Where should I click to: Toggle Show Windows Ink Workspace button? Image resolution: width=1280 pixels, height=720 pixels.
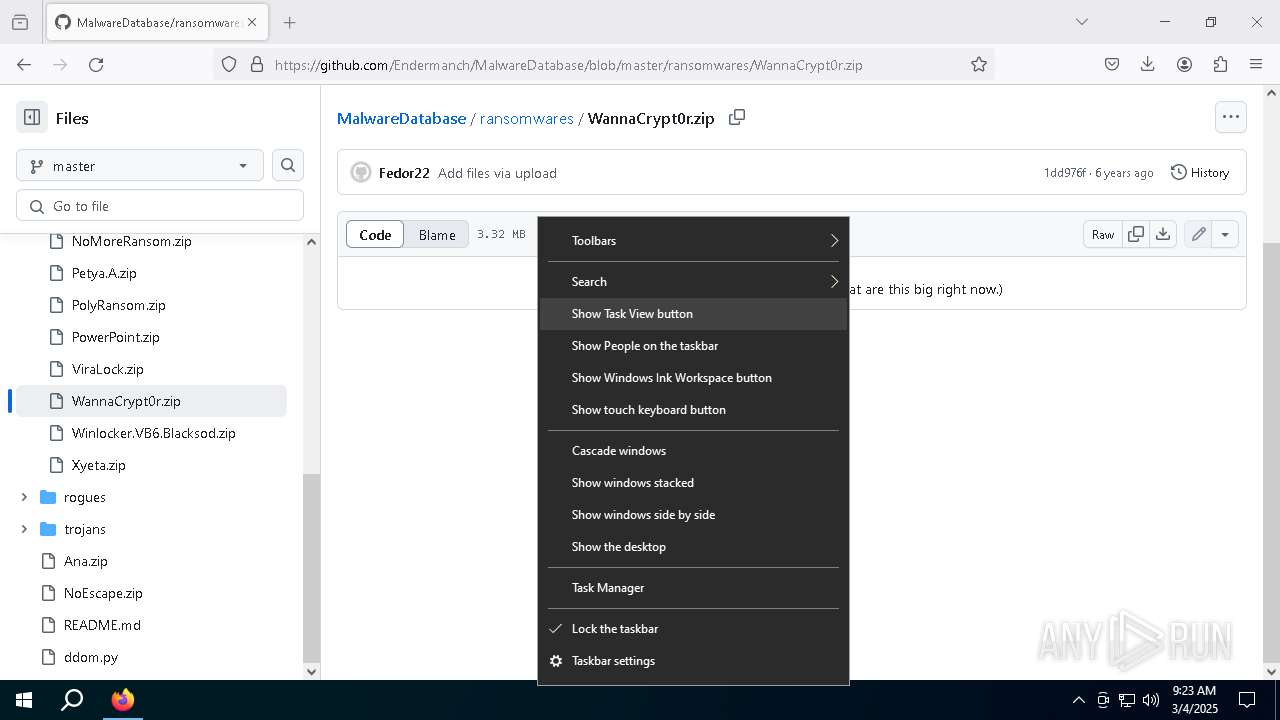click(693, 378)
